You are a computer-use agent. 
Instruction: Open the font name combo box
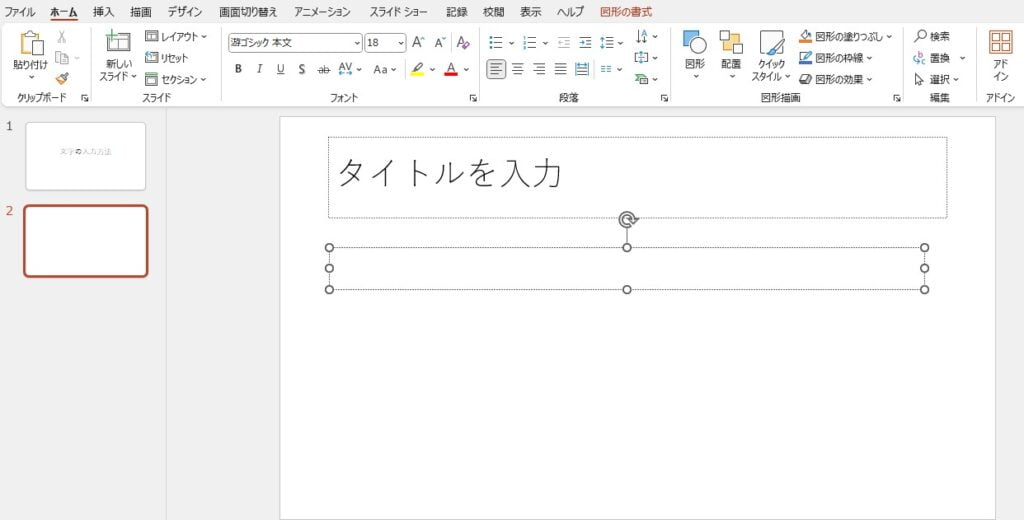295,43
